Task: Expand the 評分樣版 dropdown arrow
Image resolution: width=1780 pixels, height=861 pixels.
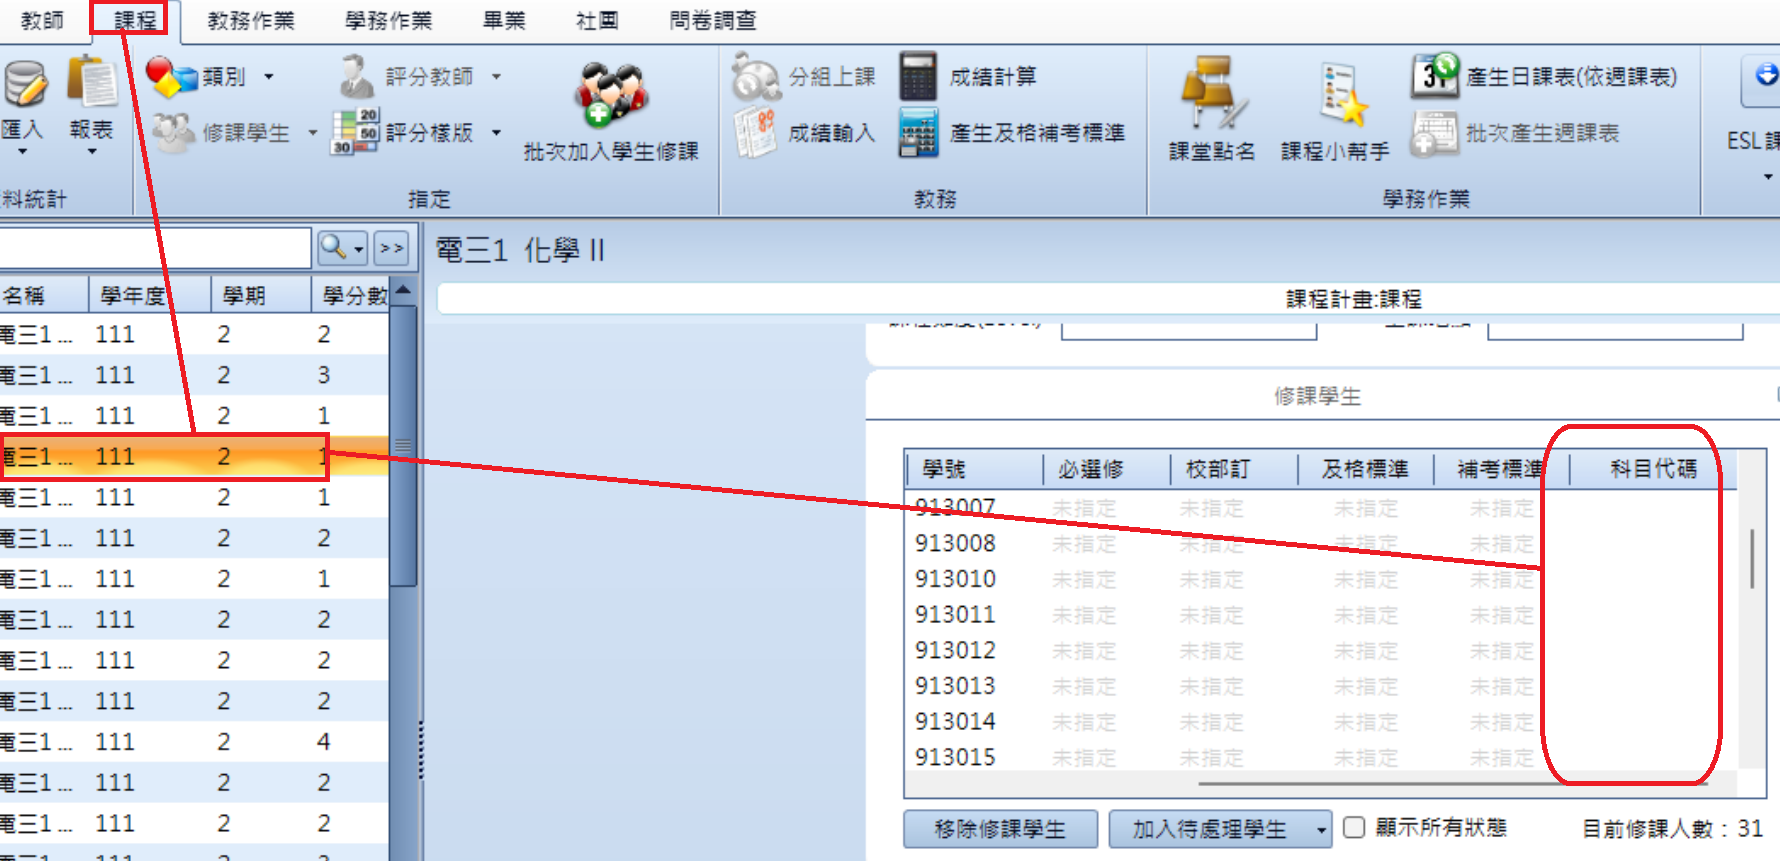Action: coord(496,133)
